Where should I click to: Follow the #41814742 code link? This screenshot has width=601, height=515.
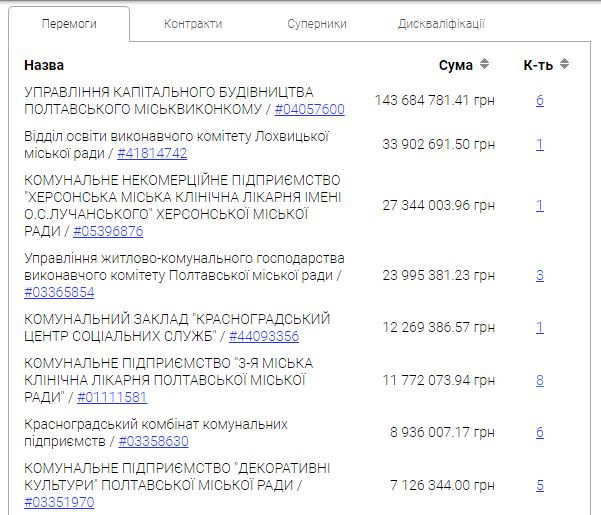(152, 153)
